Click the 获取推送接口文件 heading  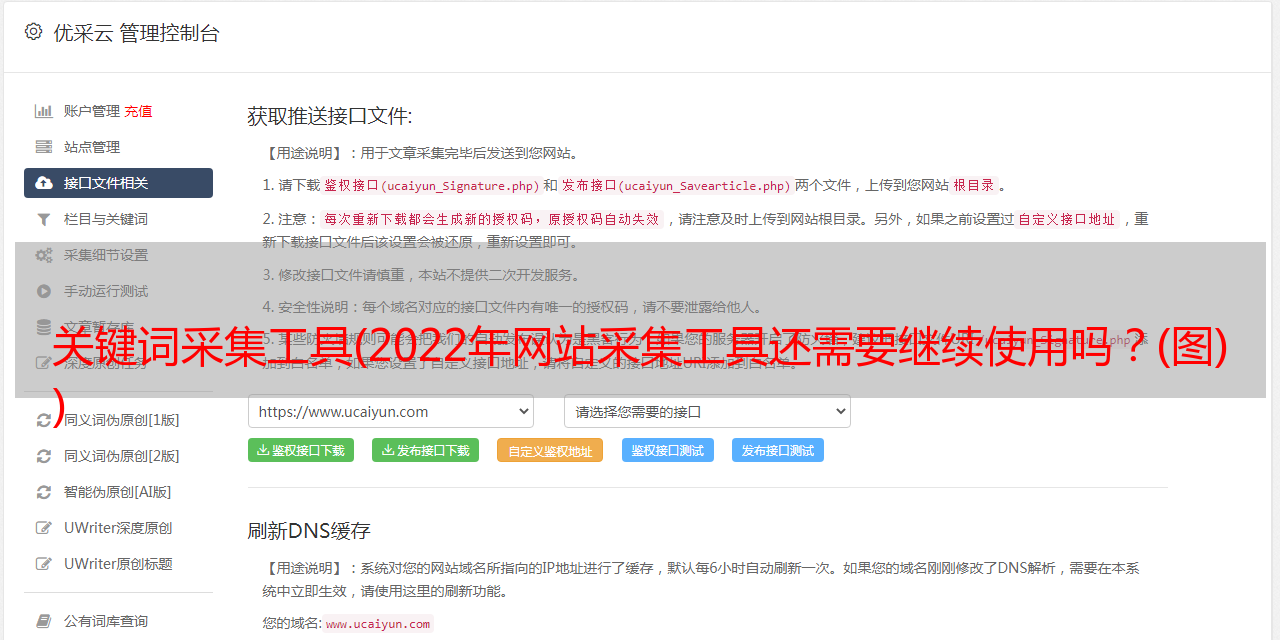pyautogui.click(x=330, y=116)
